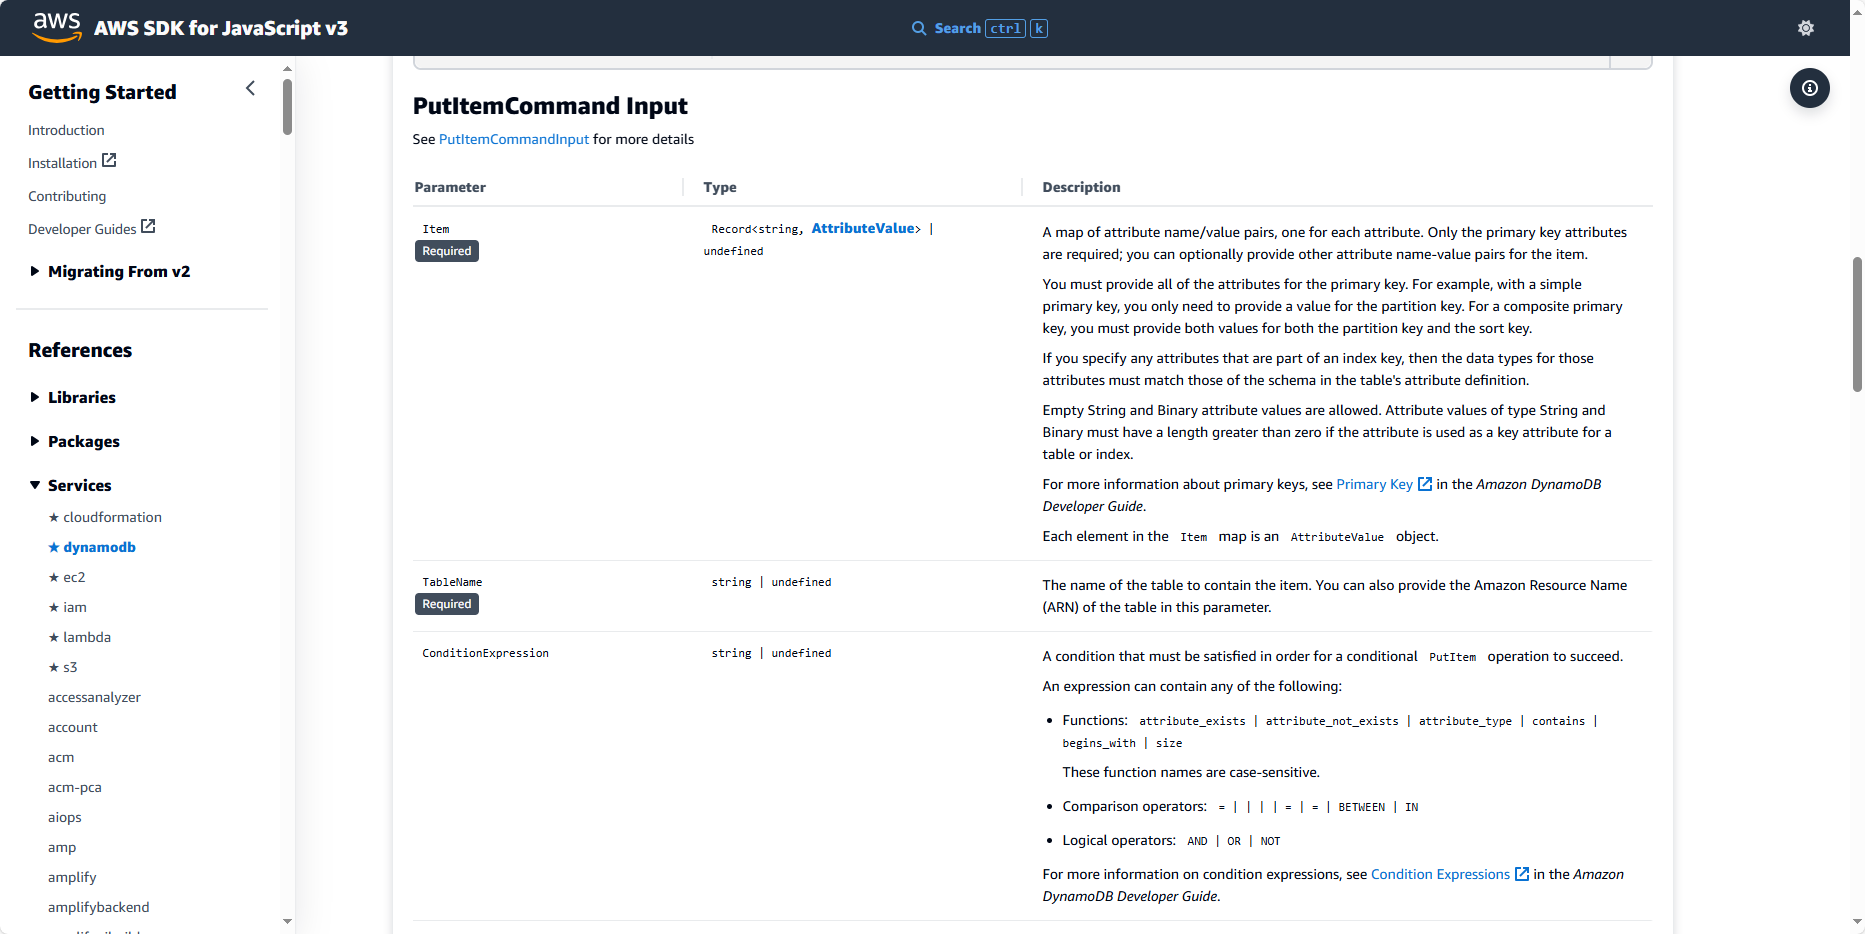
Task: Collapse the Services section
Action: 35,485
